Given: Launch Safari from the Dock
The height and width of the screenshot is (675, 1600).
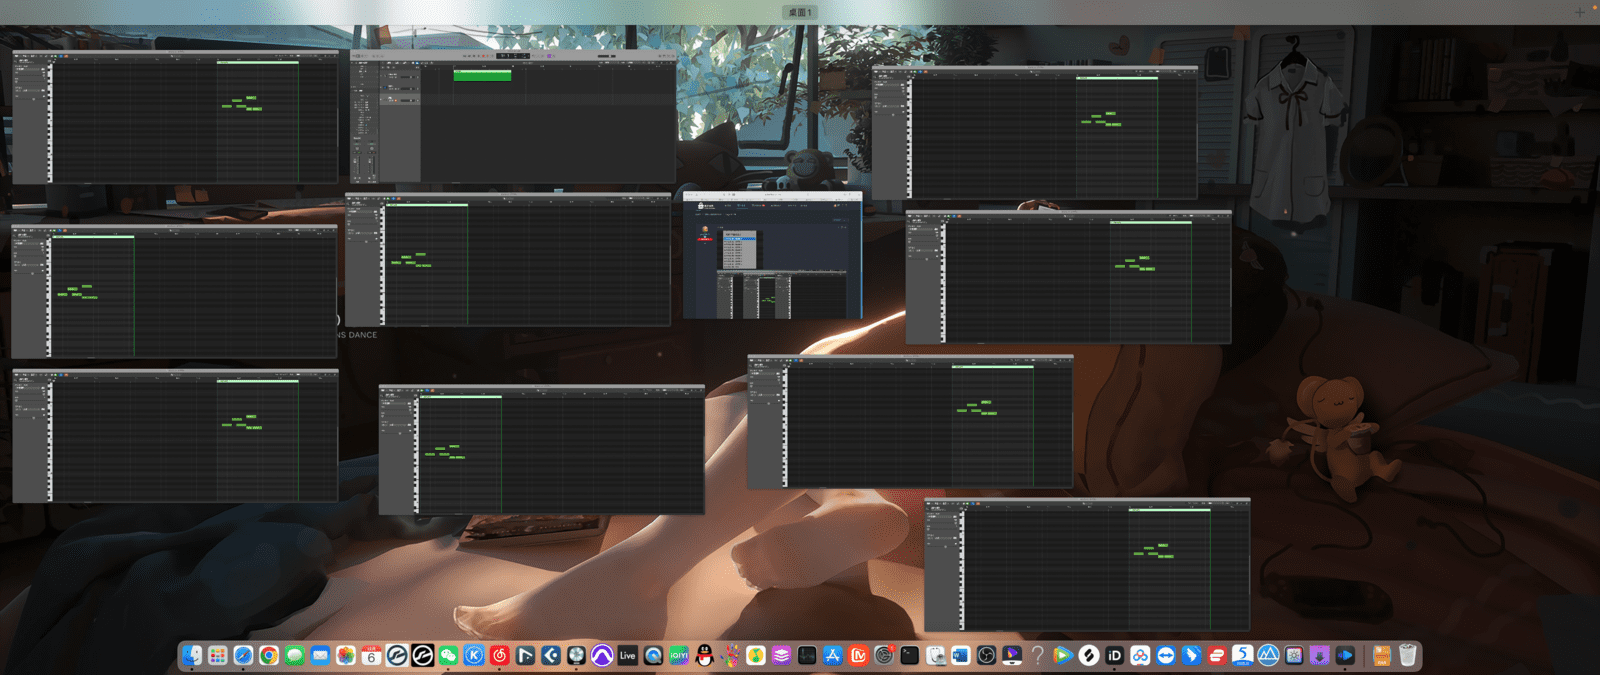Looking at the screenshot, I should (243, 655).
